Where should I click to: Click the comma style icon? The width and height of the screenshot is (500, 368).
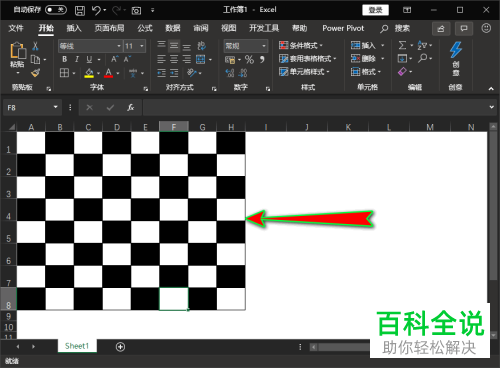[262, 60]
